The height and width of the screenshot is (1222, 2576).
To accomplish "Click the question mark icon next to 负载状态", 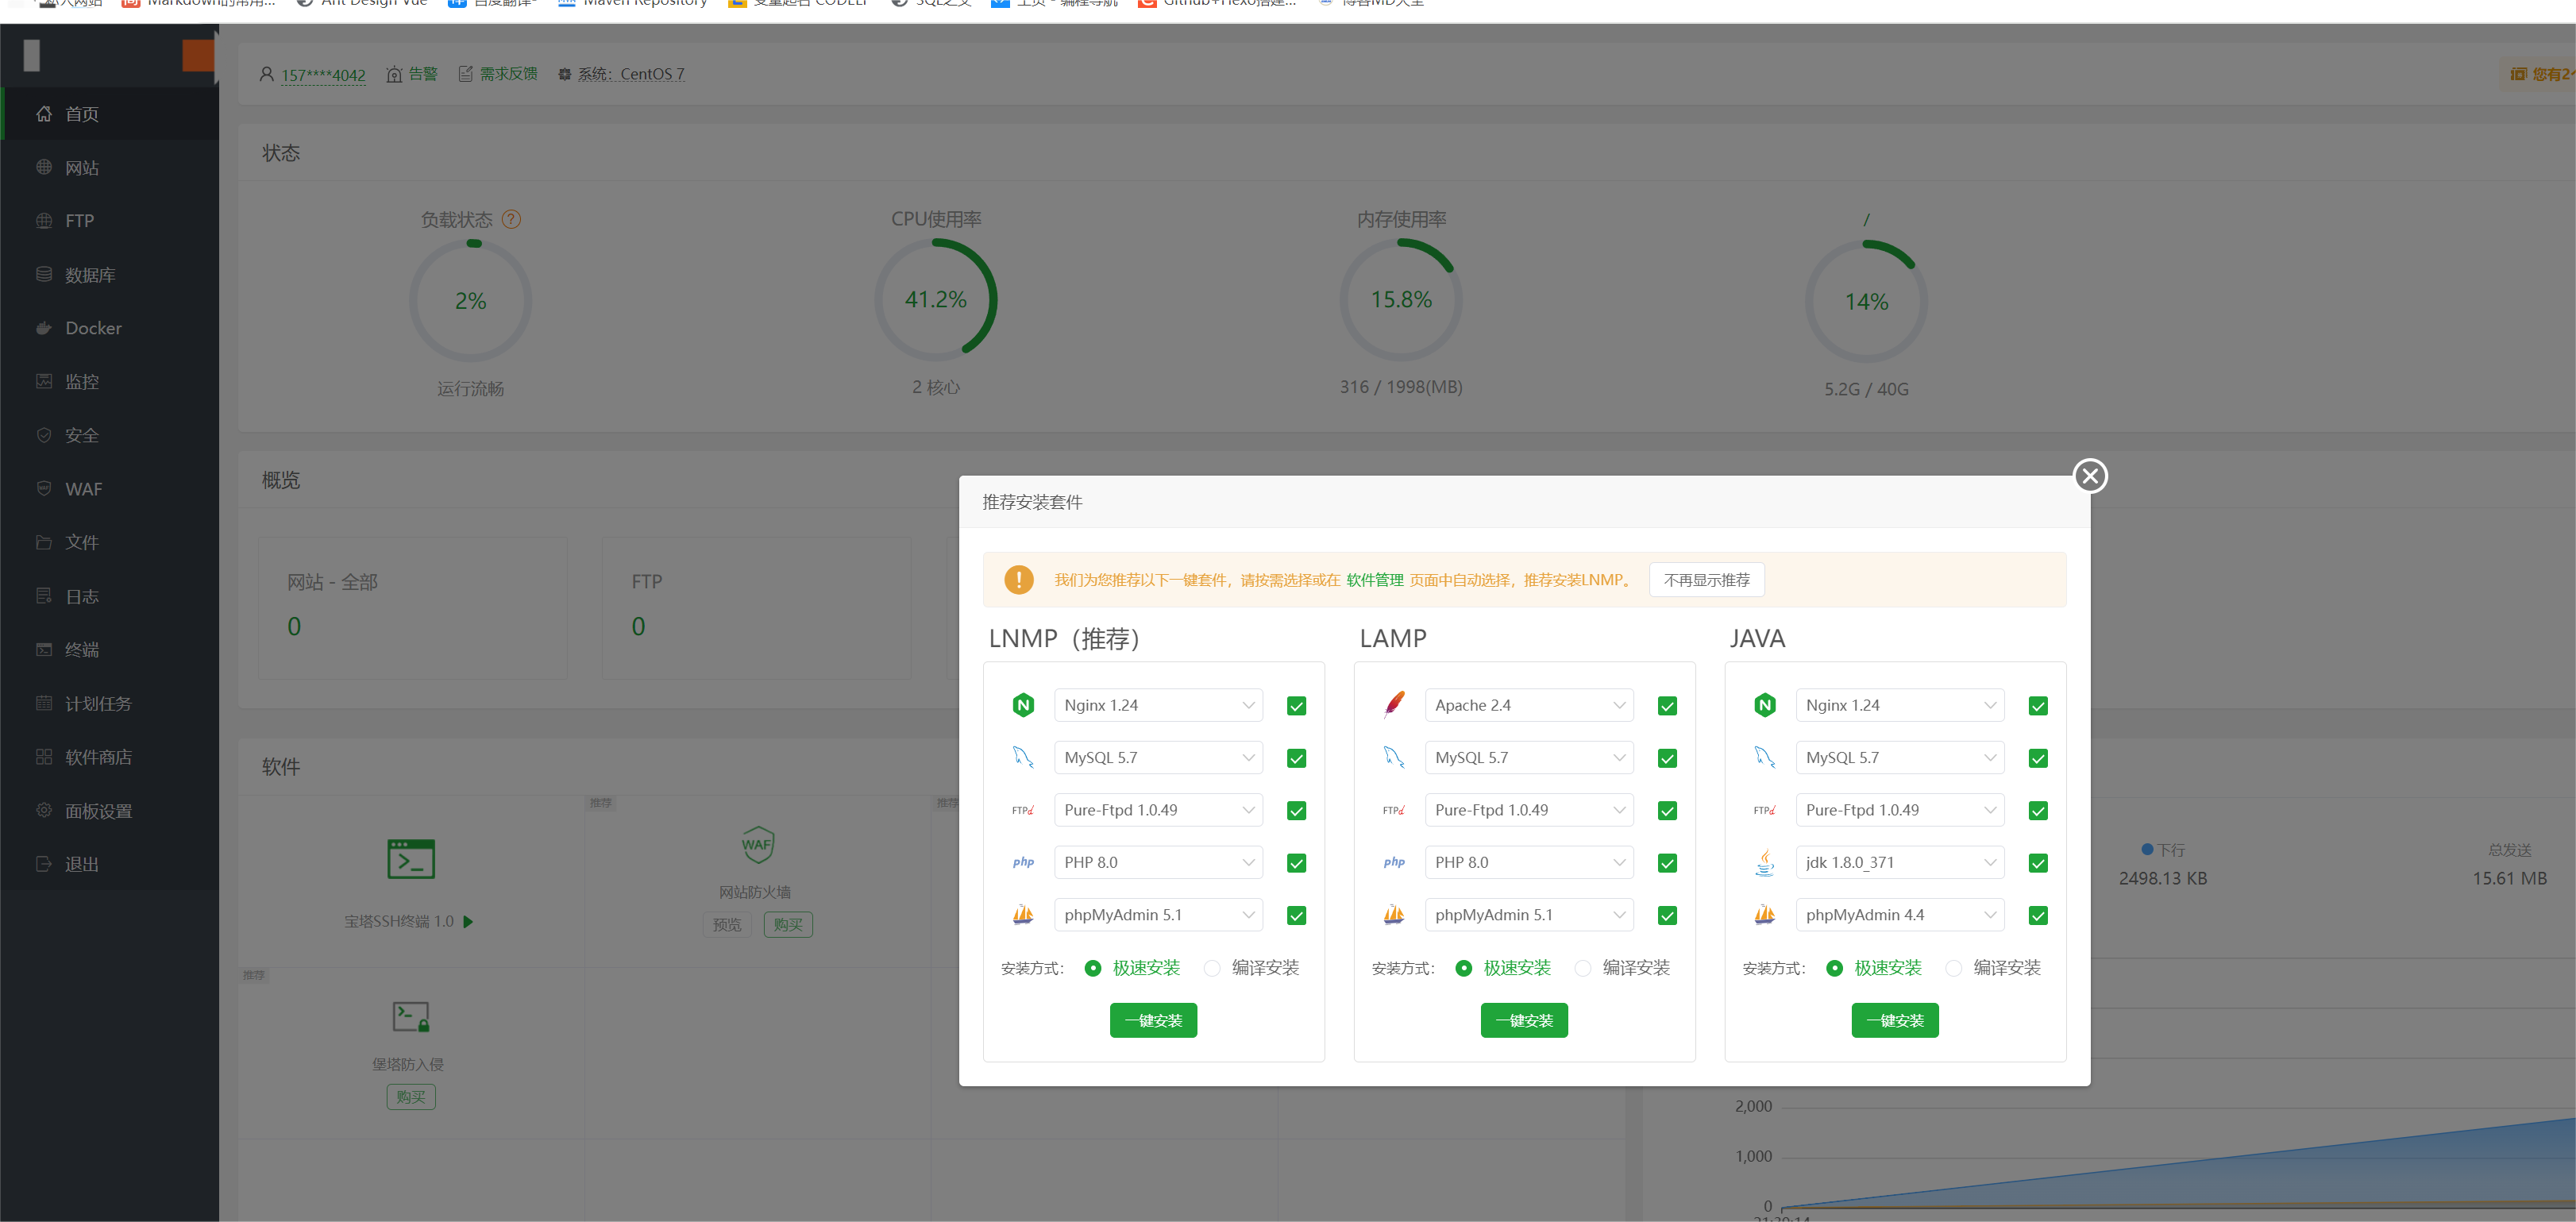I will 511,219.
